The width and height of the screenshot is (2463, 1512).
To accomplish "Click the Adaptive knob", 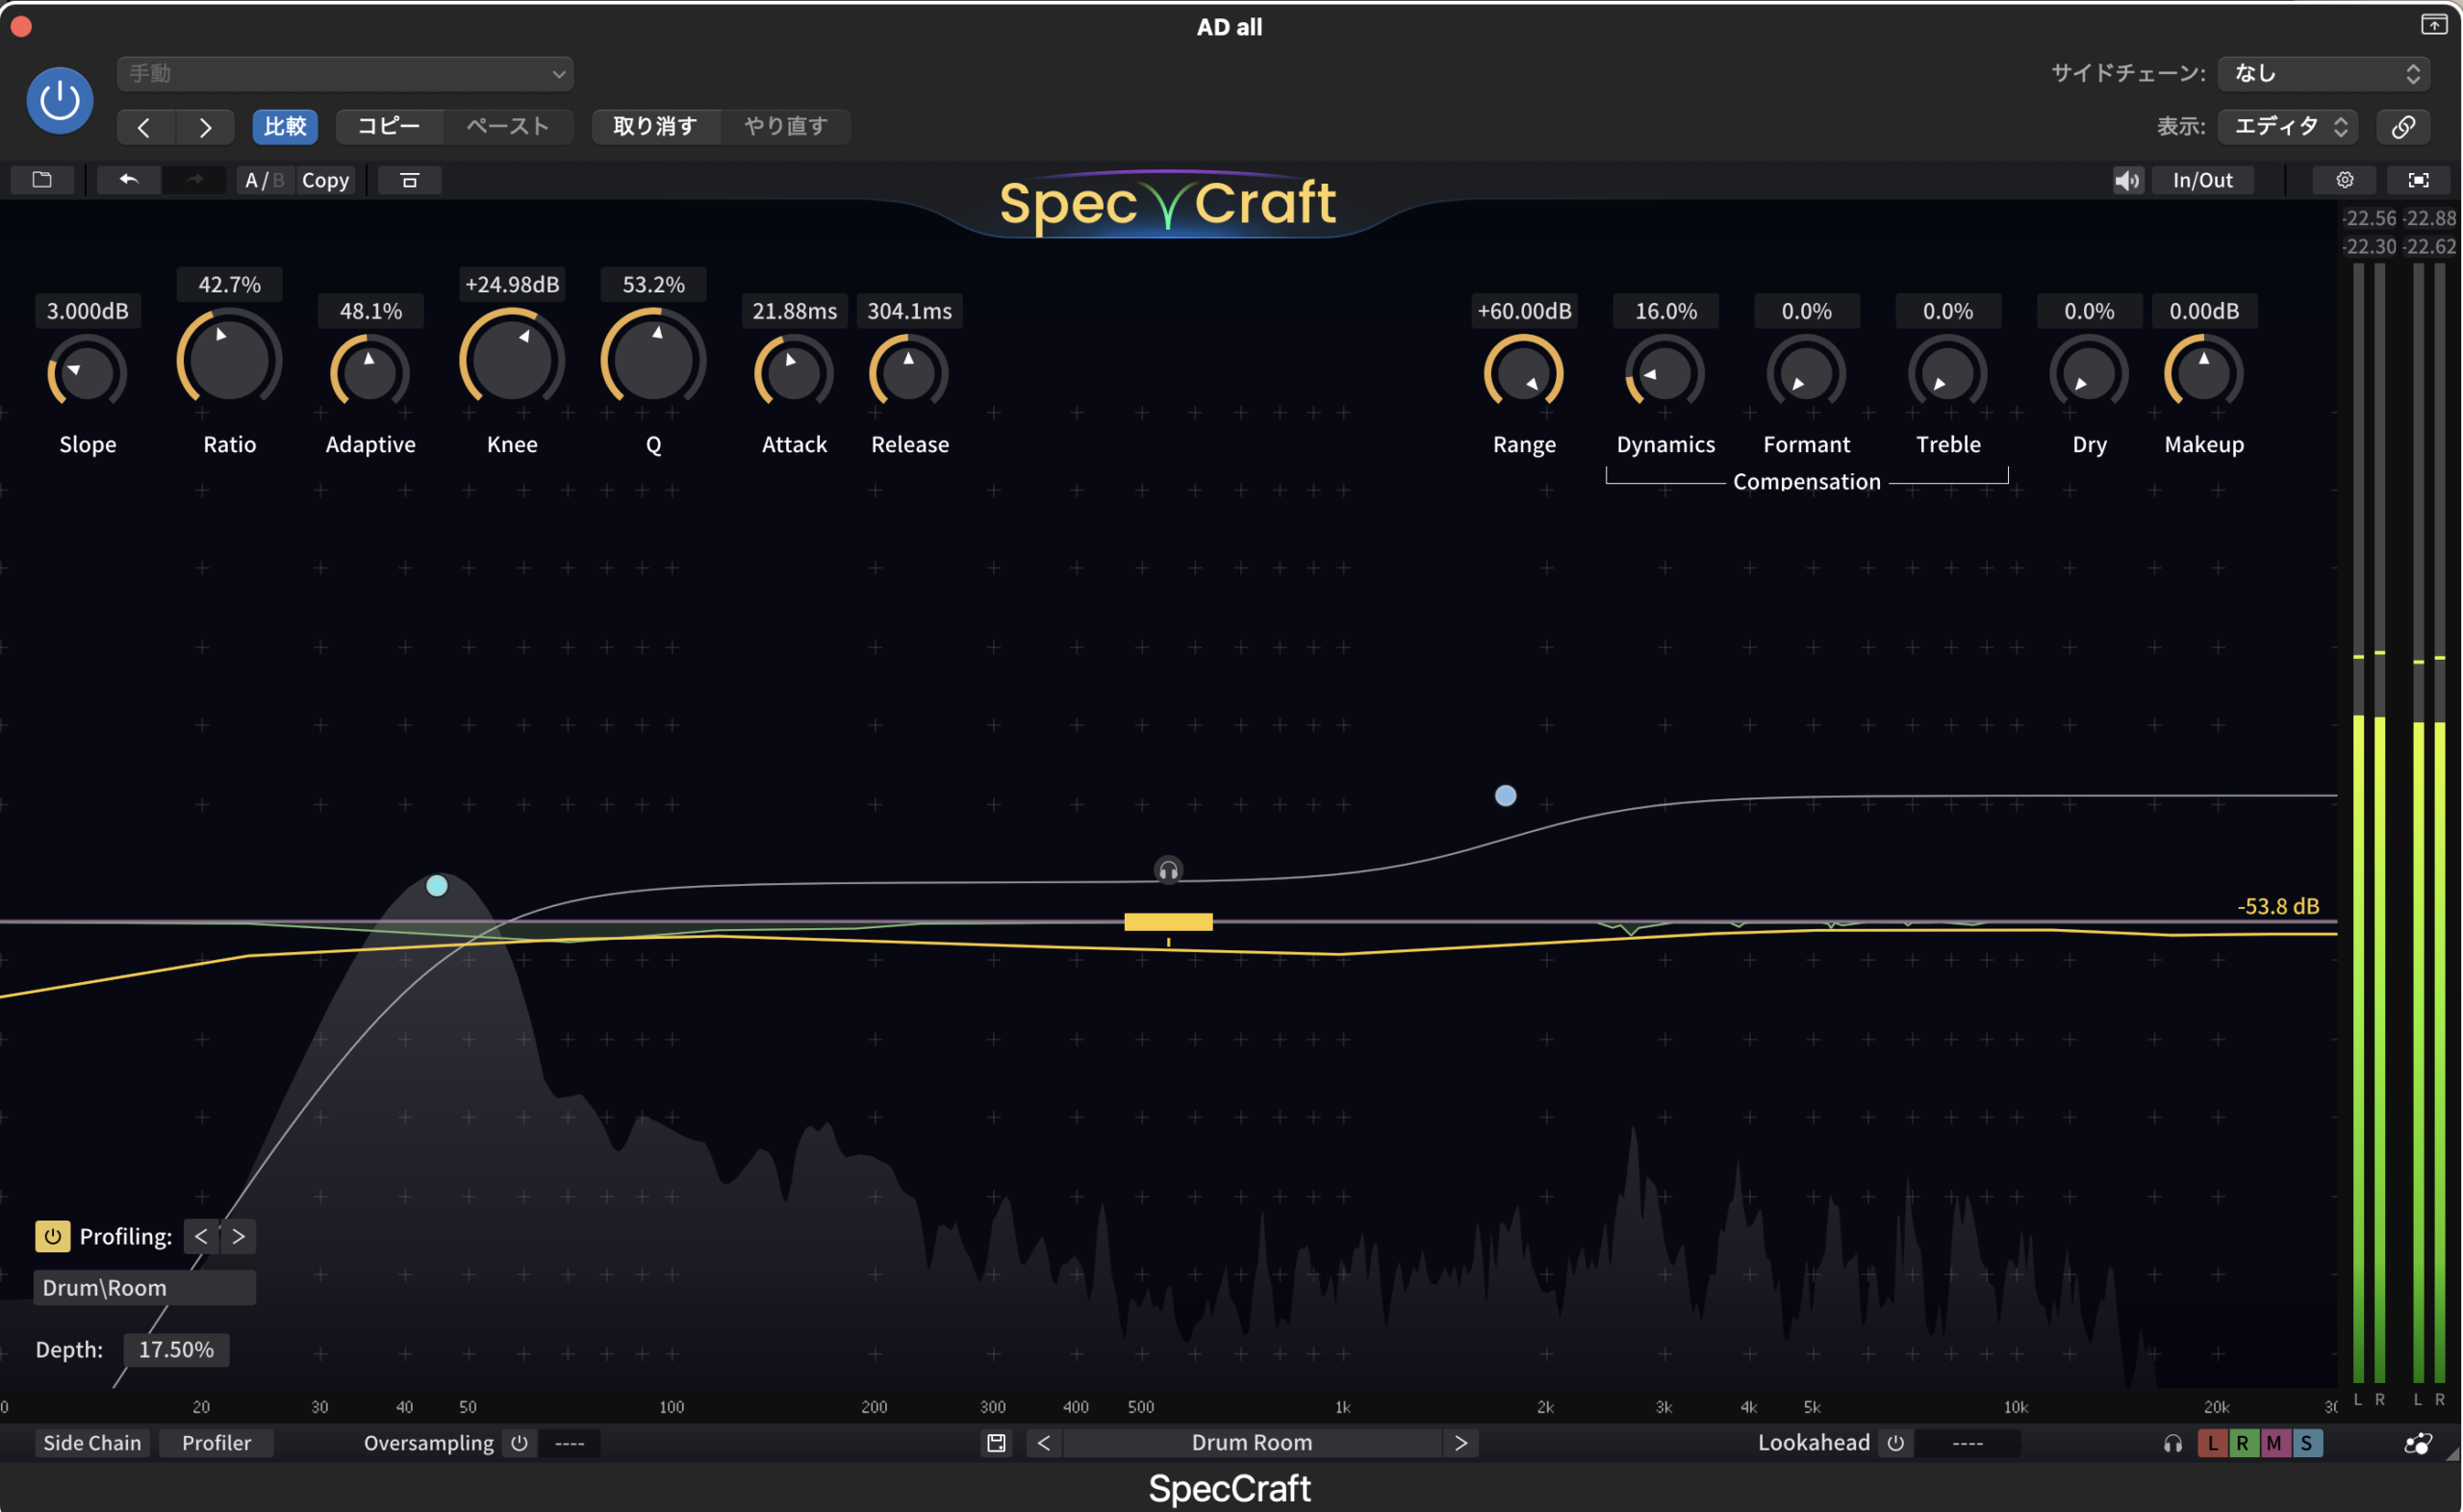I will click(x=370, y=372).
